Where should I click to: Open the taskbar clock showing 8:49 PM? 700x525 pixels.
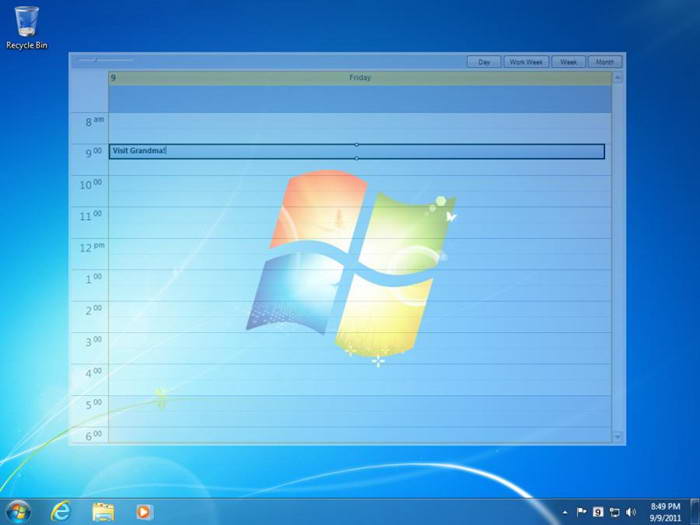pos(665,512)
